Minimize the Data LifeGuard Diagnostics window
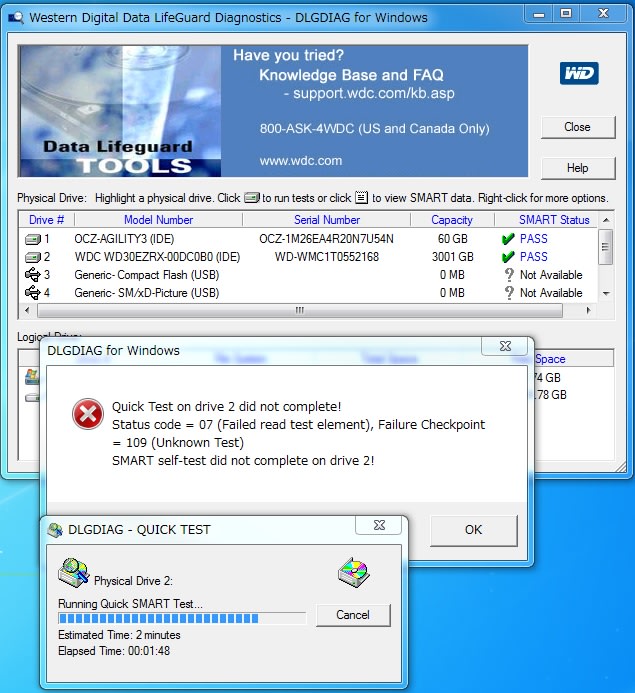 pyautogui.click(x=539, y=14)
